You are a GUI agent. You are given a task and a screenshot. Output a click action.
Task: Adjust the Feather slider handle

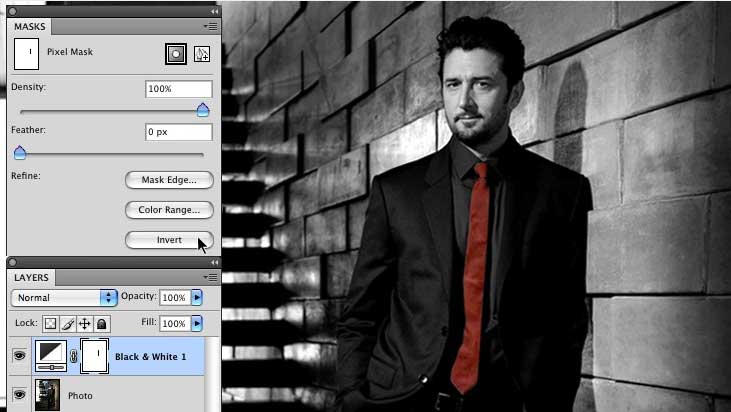point(20,152)
